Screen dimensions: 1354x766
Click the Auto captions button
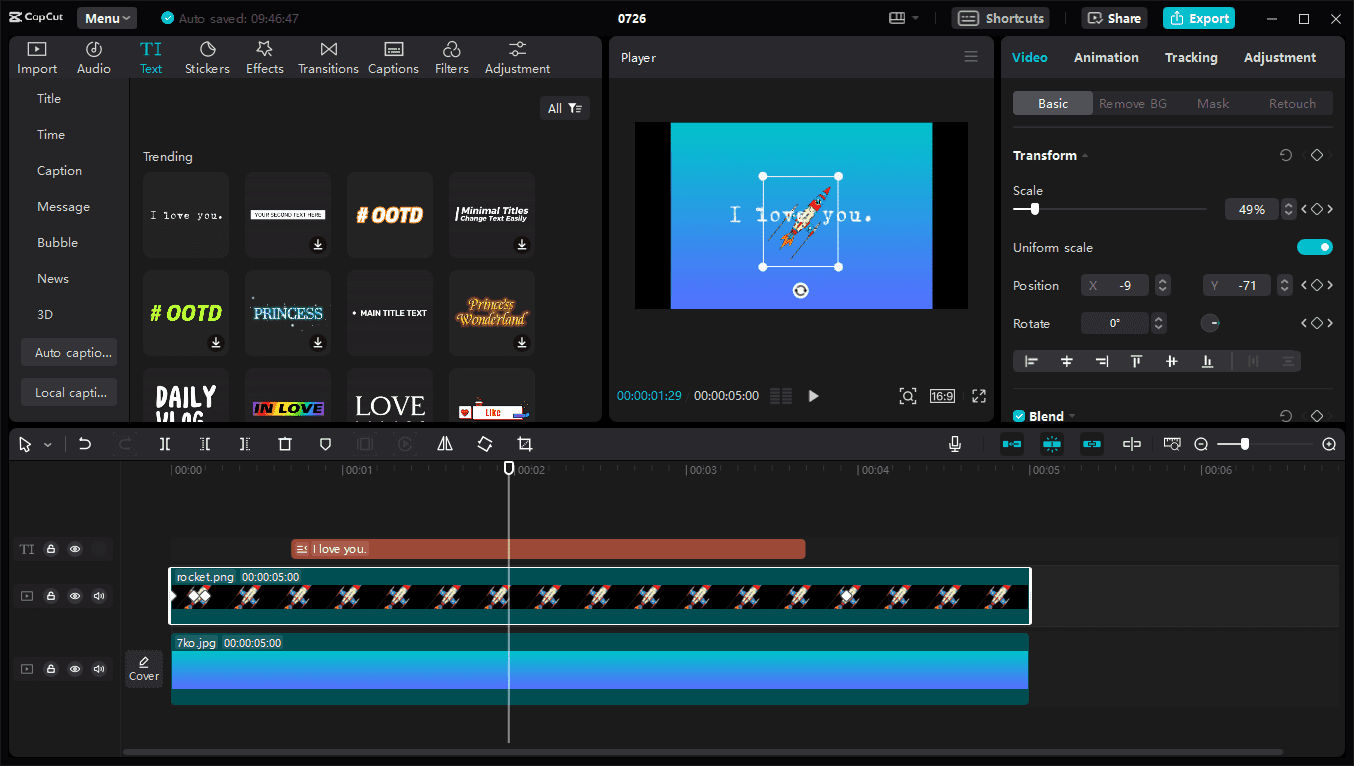[x=69, y=352]
